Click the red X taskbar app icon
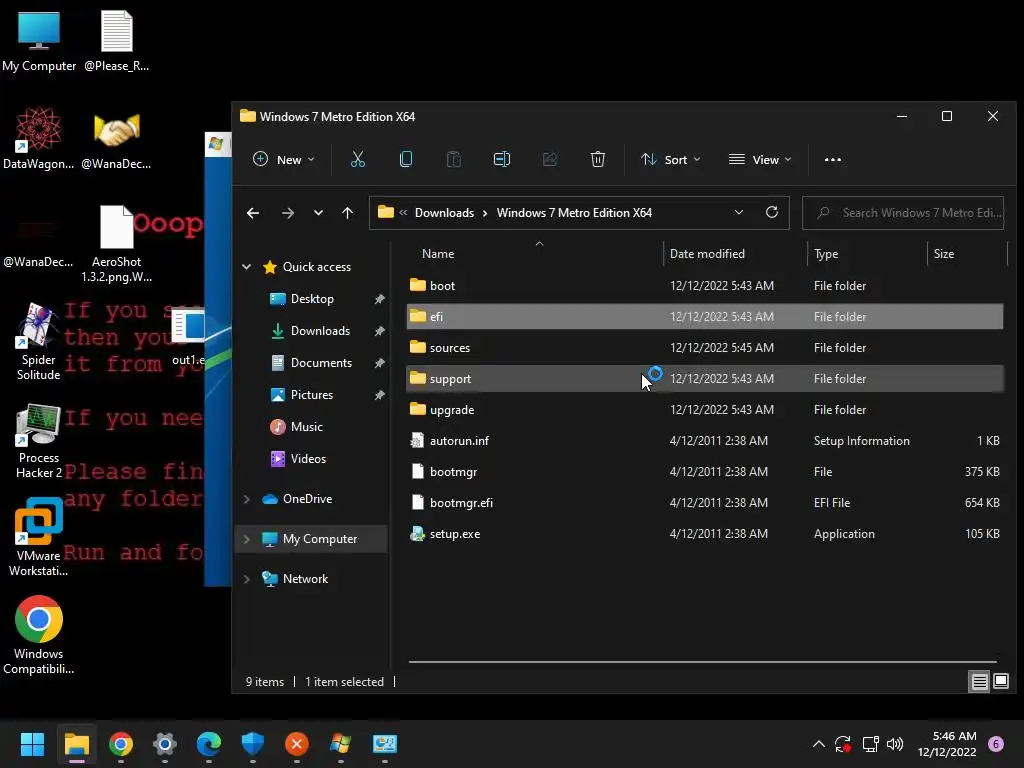Screen dimensions: 1024x768 (x=296, y=744)
